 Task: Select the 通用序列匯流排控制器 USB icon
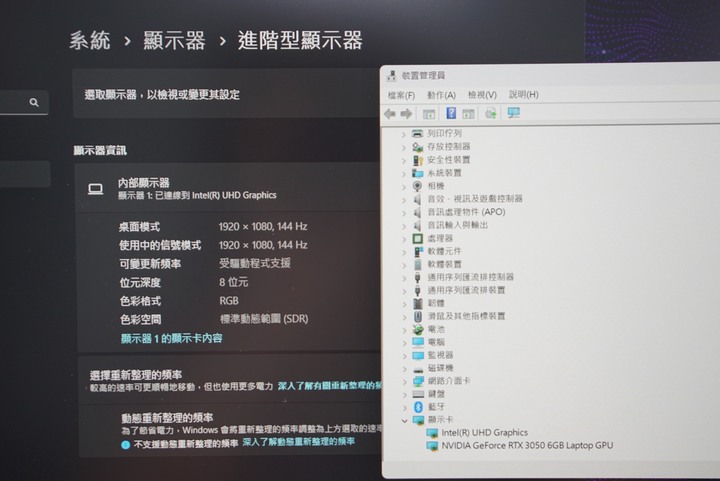point(417,277)
